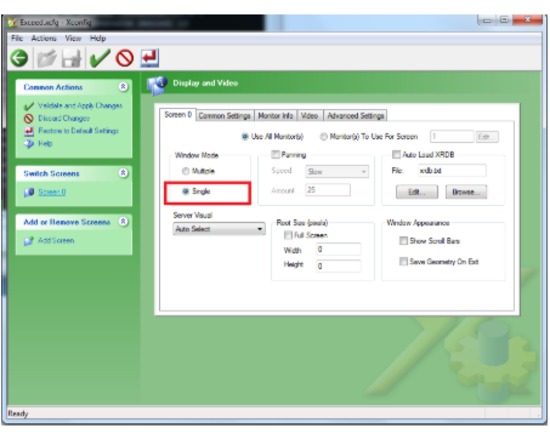
Task: Click the Root Size Height field
Action: click(338, 266)
